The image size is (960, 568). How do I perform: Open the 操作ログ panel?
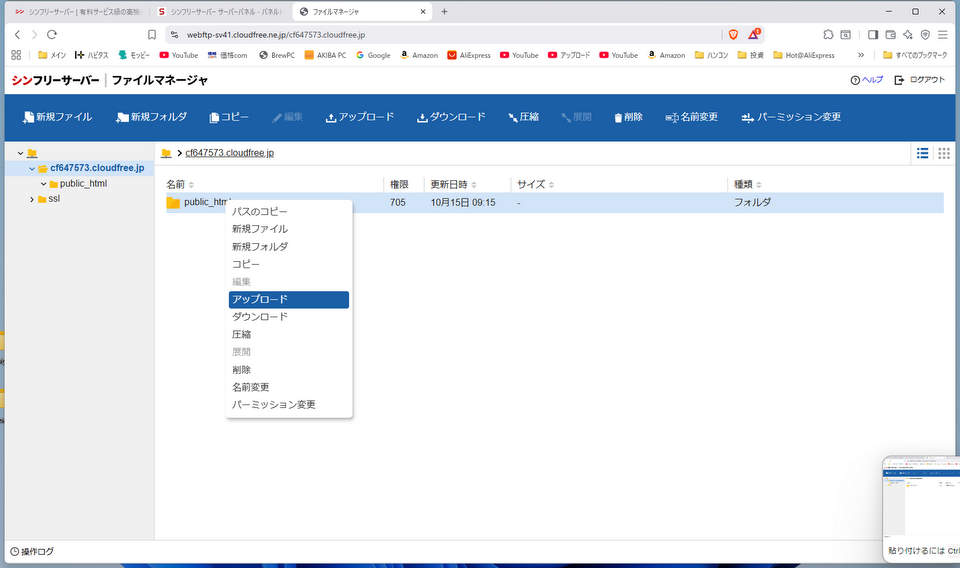coord(32,552)
